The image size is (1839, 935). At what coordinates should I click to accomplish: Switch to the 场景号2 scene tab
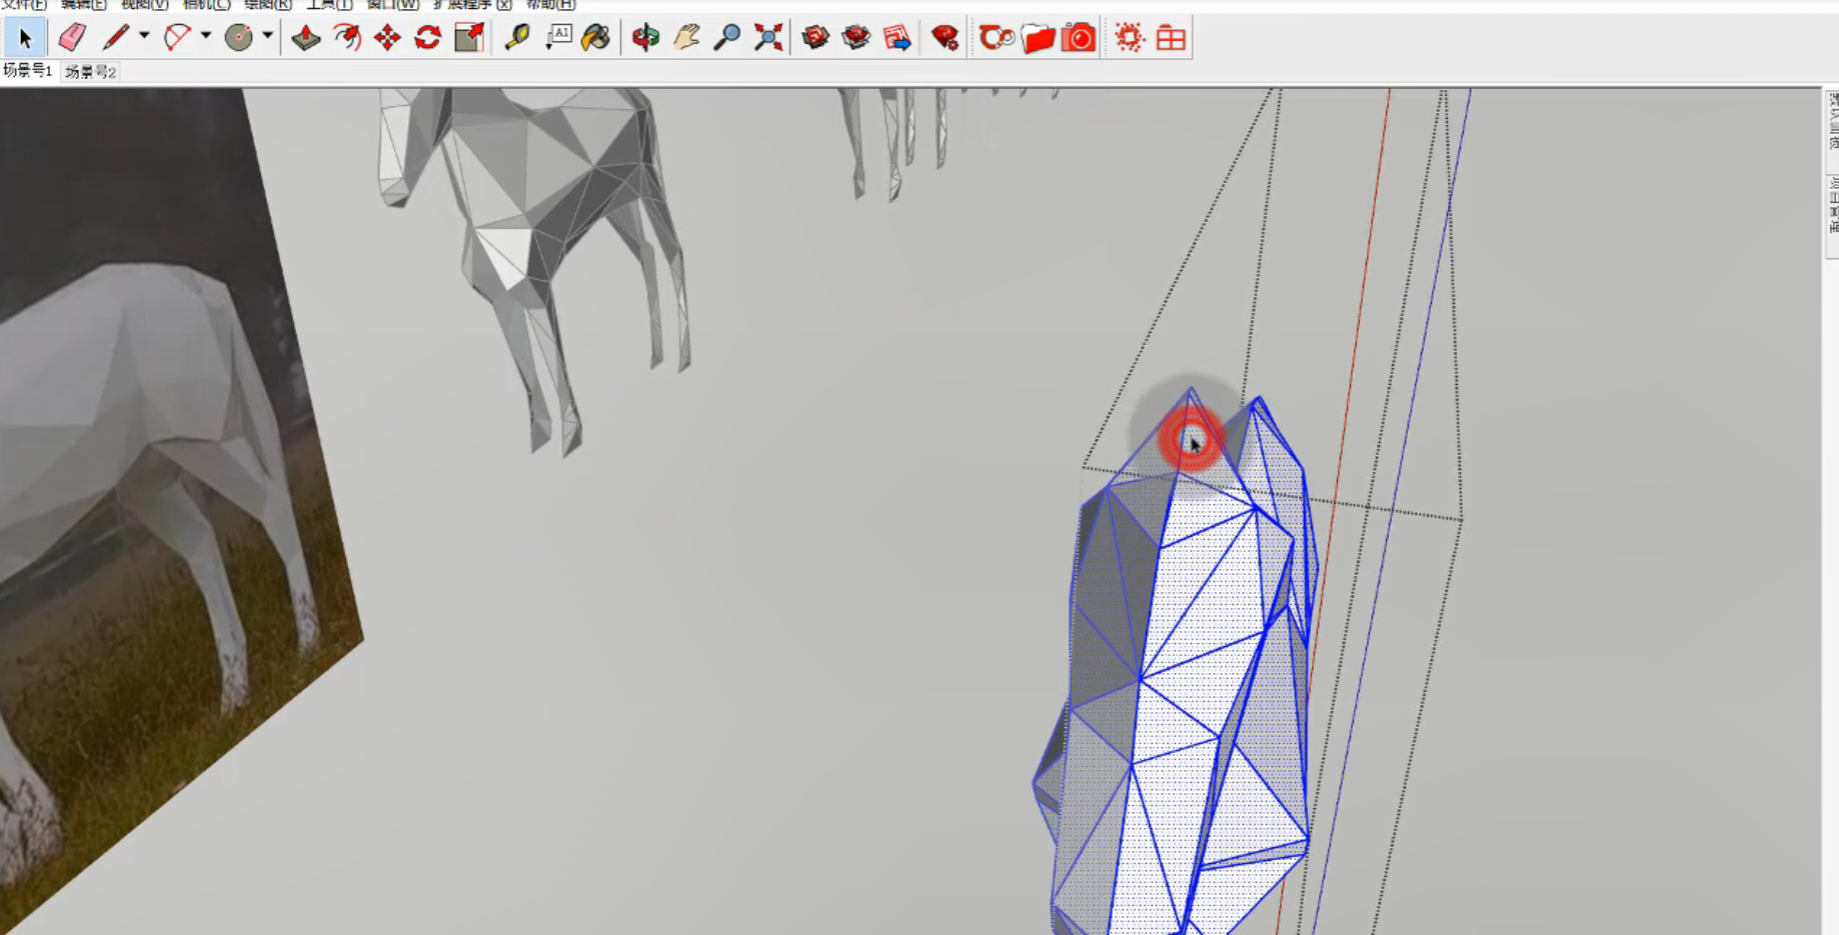pyautogui.click(x=90, y=72)
